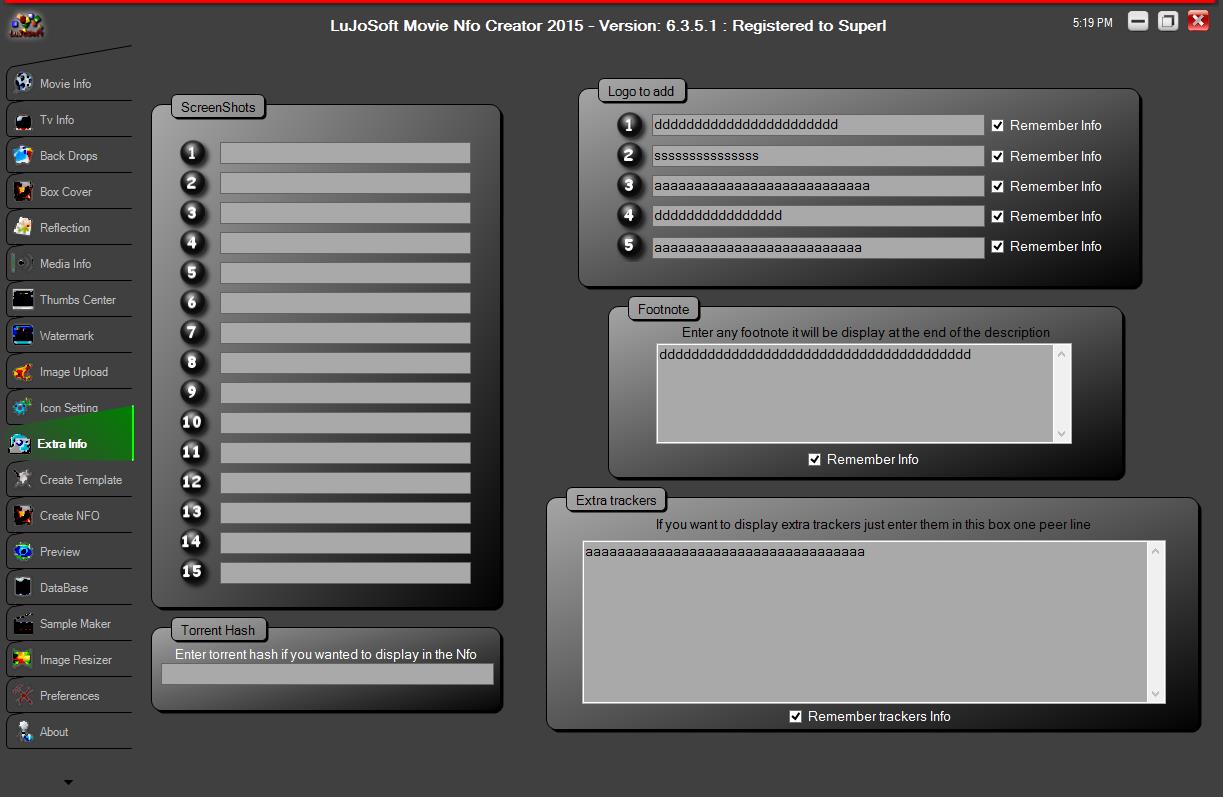The height and width of the screenshot is (797, 1223).
Task: Close the Nfo Creator window
Action: pyautogui.click(x=1198, y=21)
